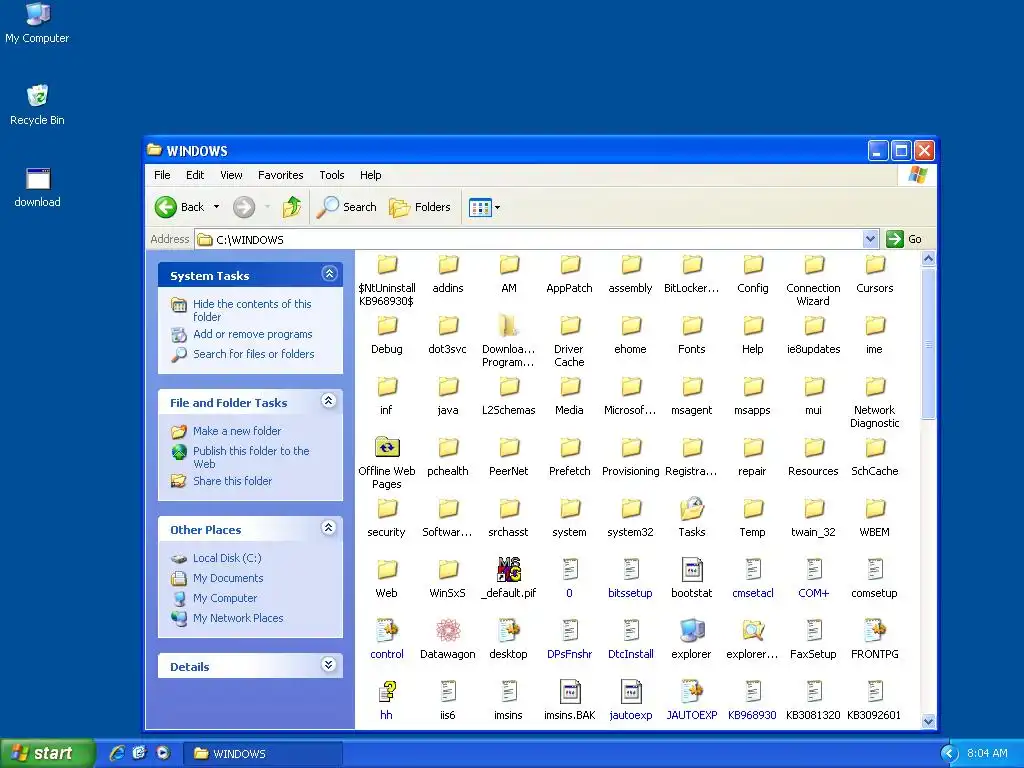Go to My Network Places link

pyautogui.click(x=238, y=618)
